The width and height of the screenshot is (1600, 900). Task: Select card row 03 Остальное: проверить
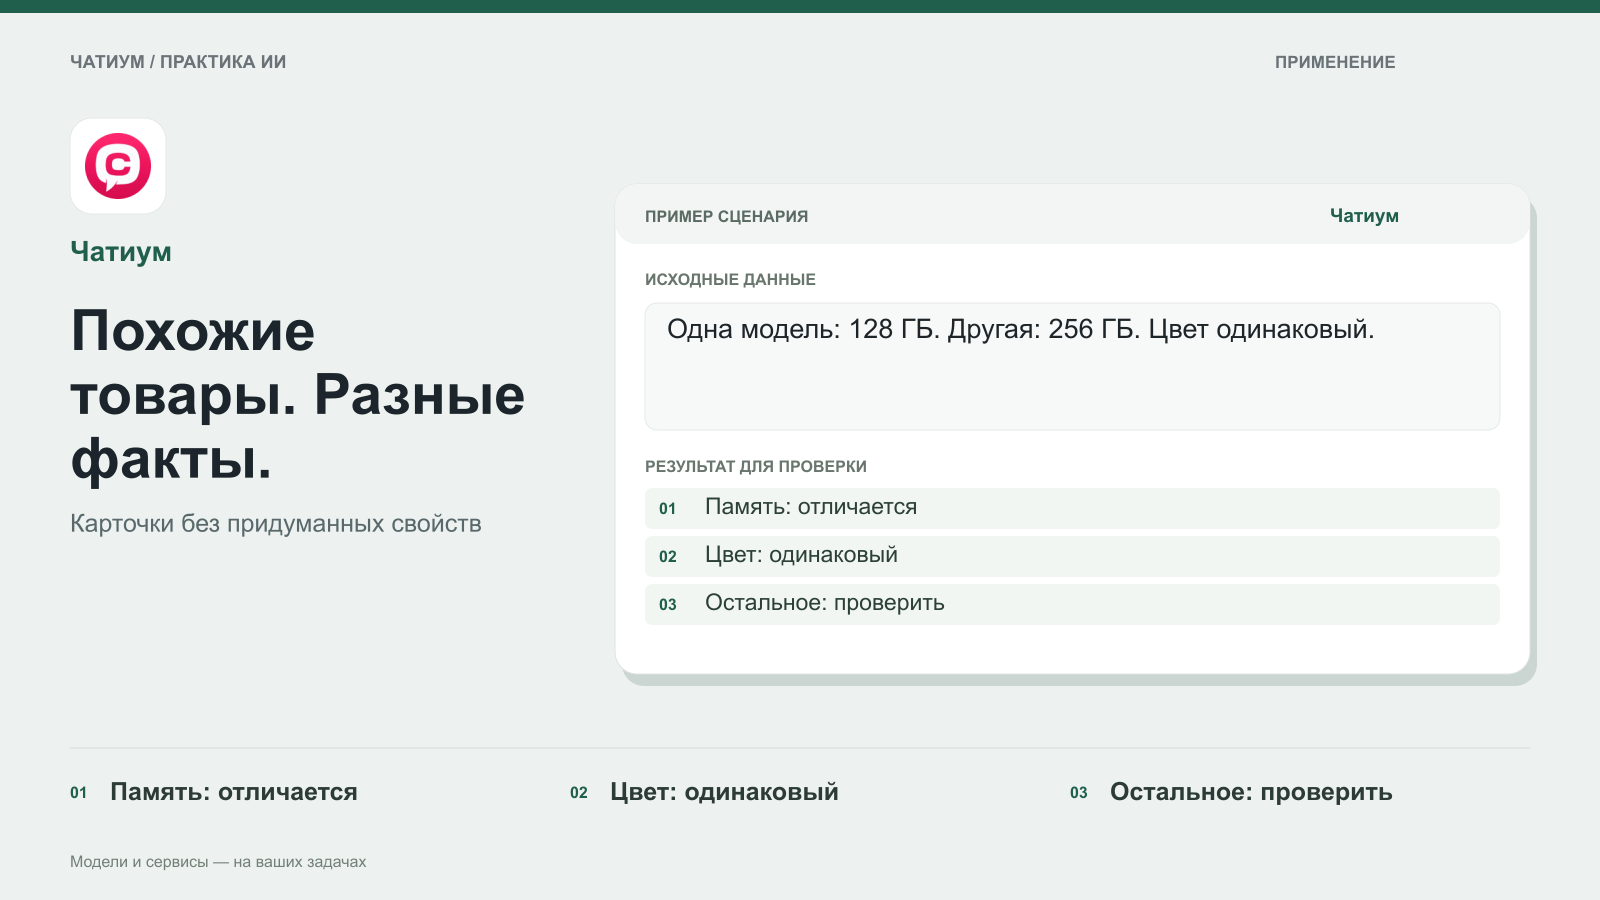click(1072, 604)
